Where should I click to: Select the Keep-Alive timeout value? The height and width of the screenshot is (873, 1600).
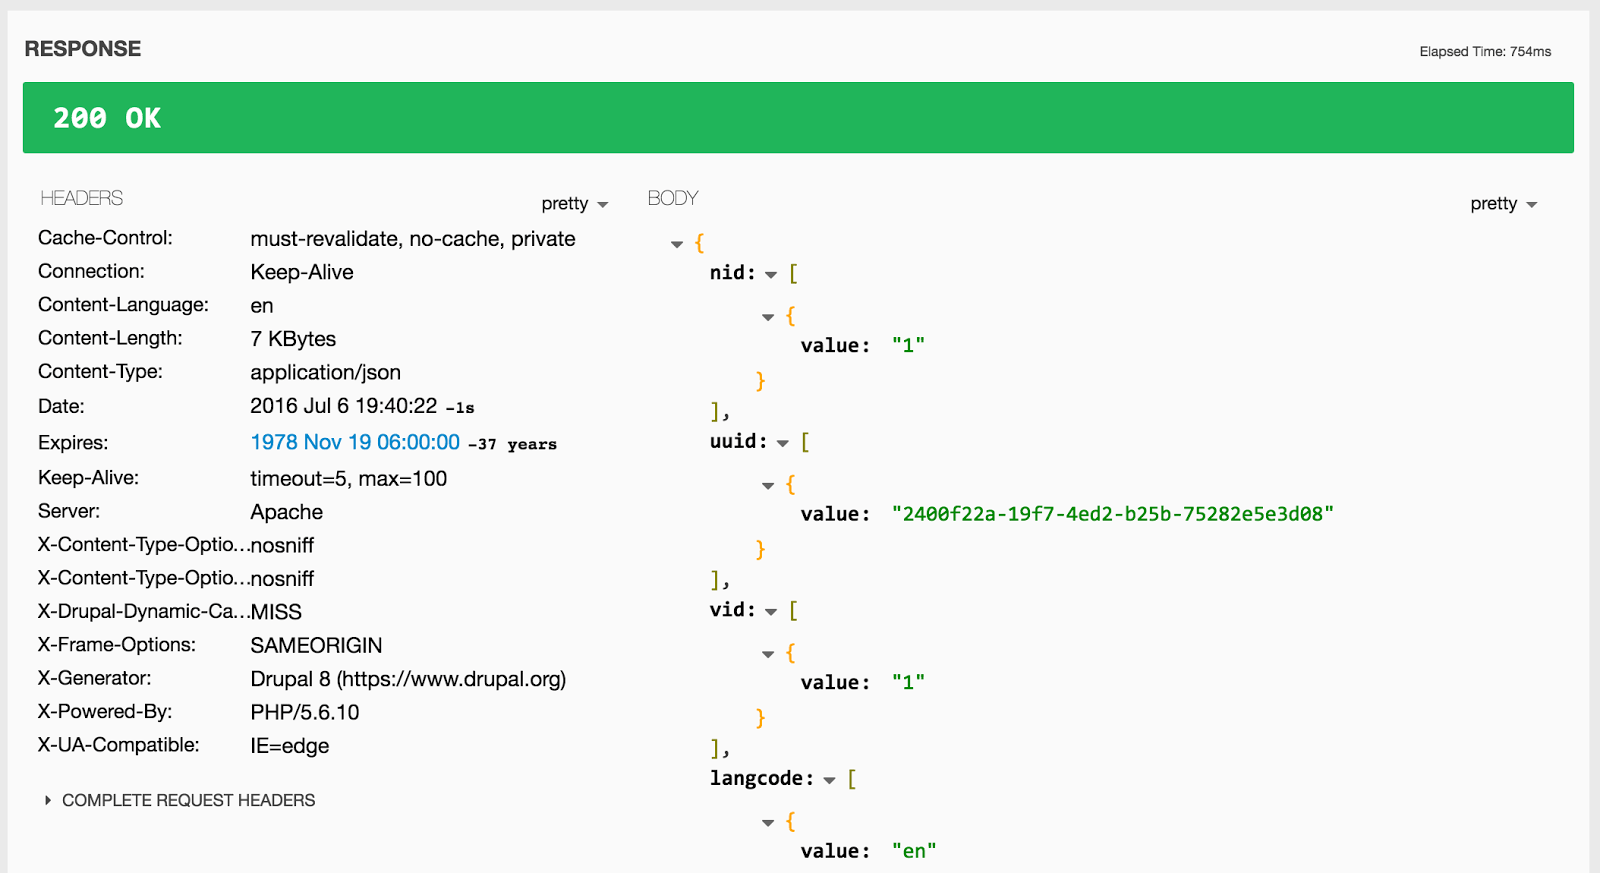[x=349, y=479]
